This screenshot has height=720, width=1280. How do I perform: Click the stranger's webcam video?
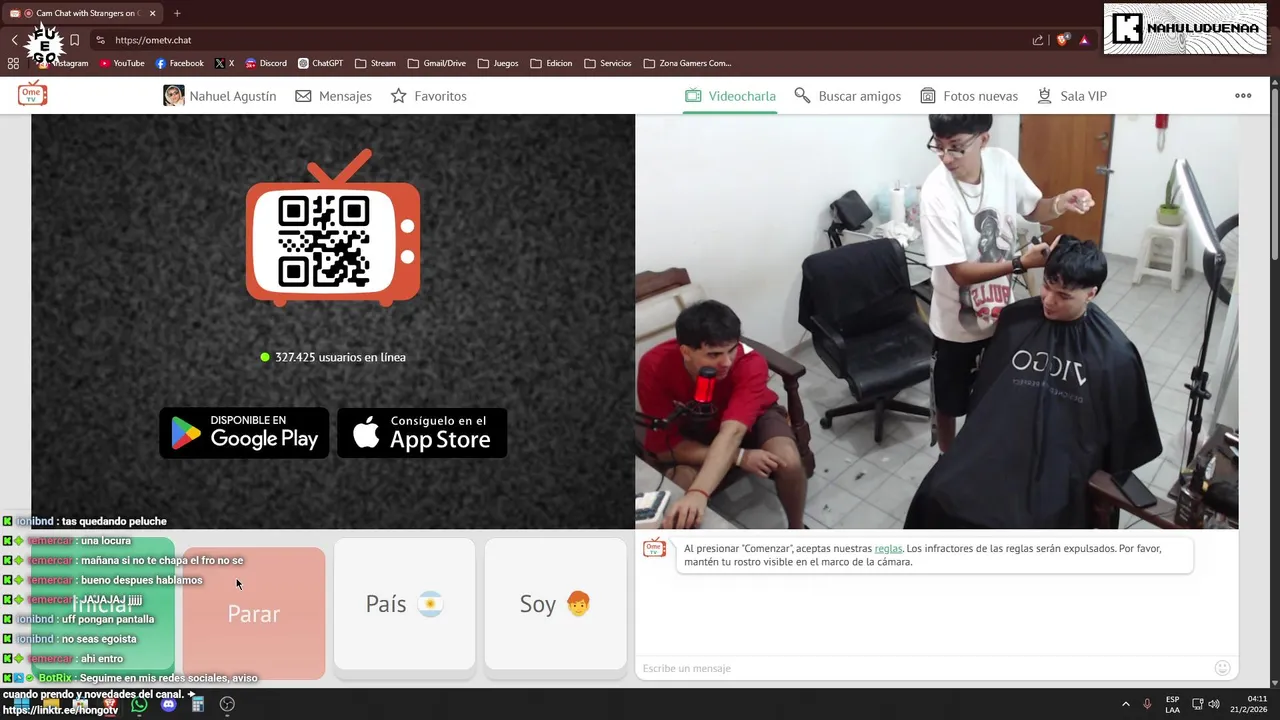937,321
